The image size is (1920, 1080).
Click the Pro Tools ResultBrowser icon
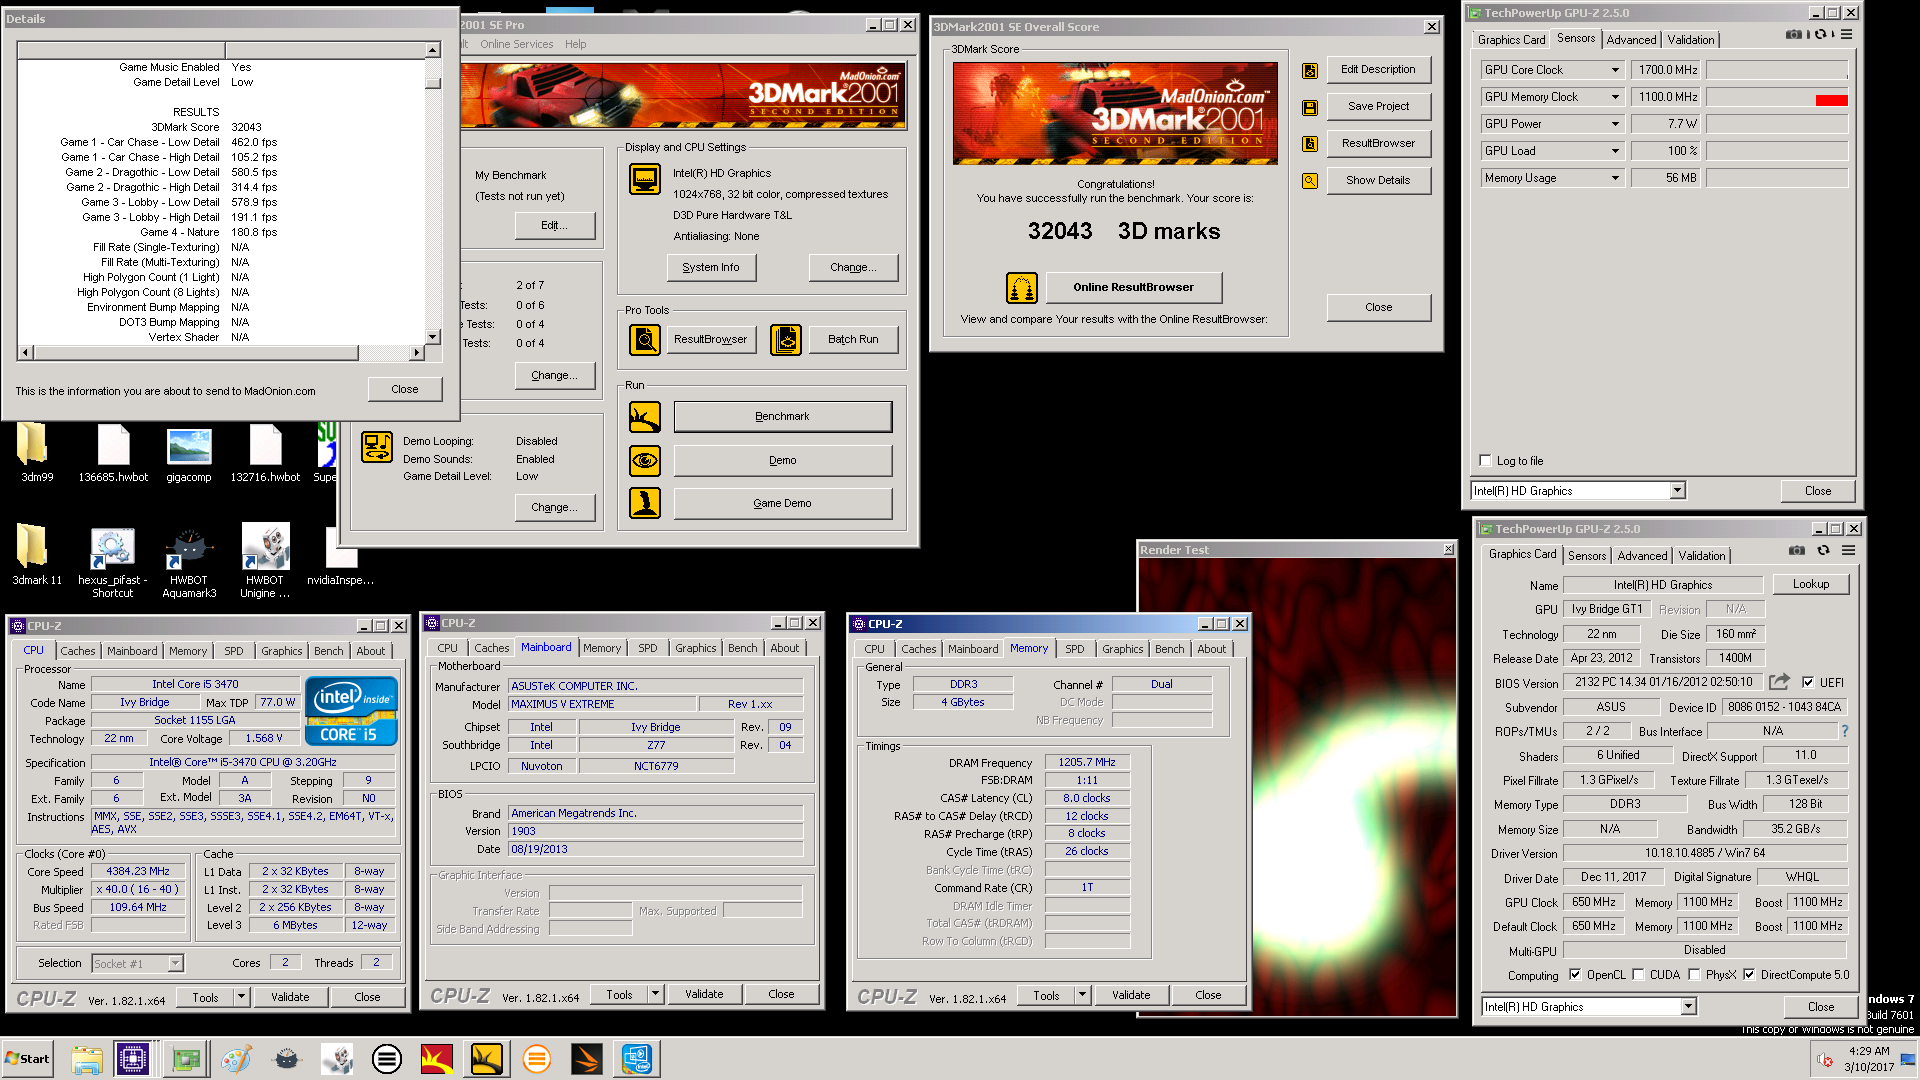tap(645, 340)
